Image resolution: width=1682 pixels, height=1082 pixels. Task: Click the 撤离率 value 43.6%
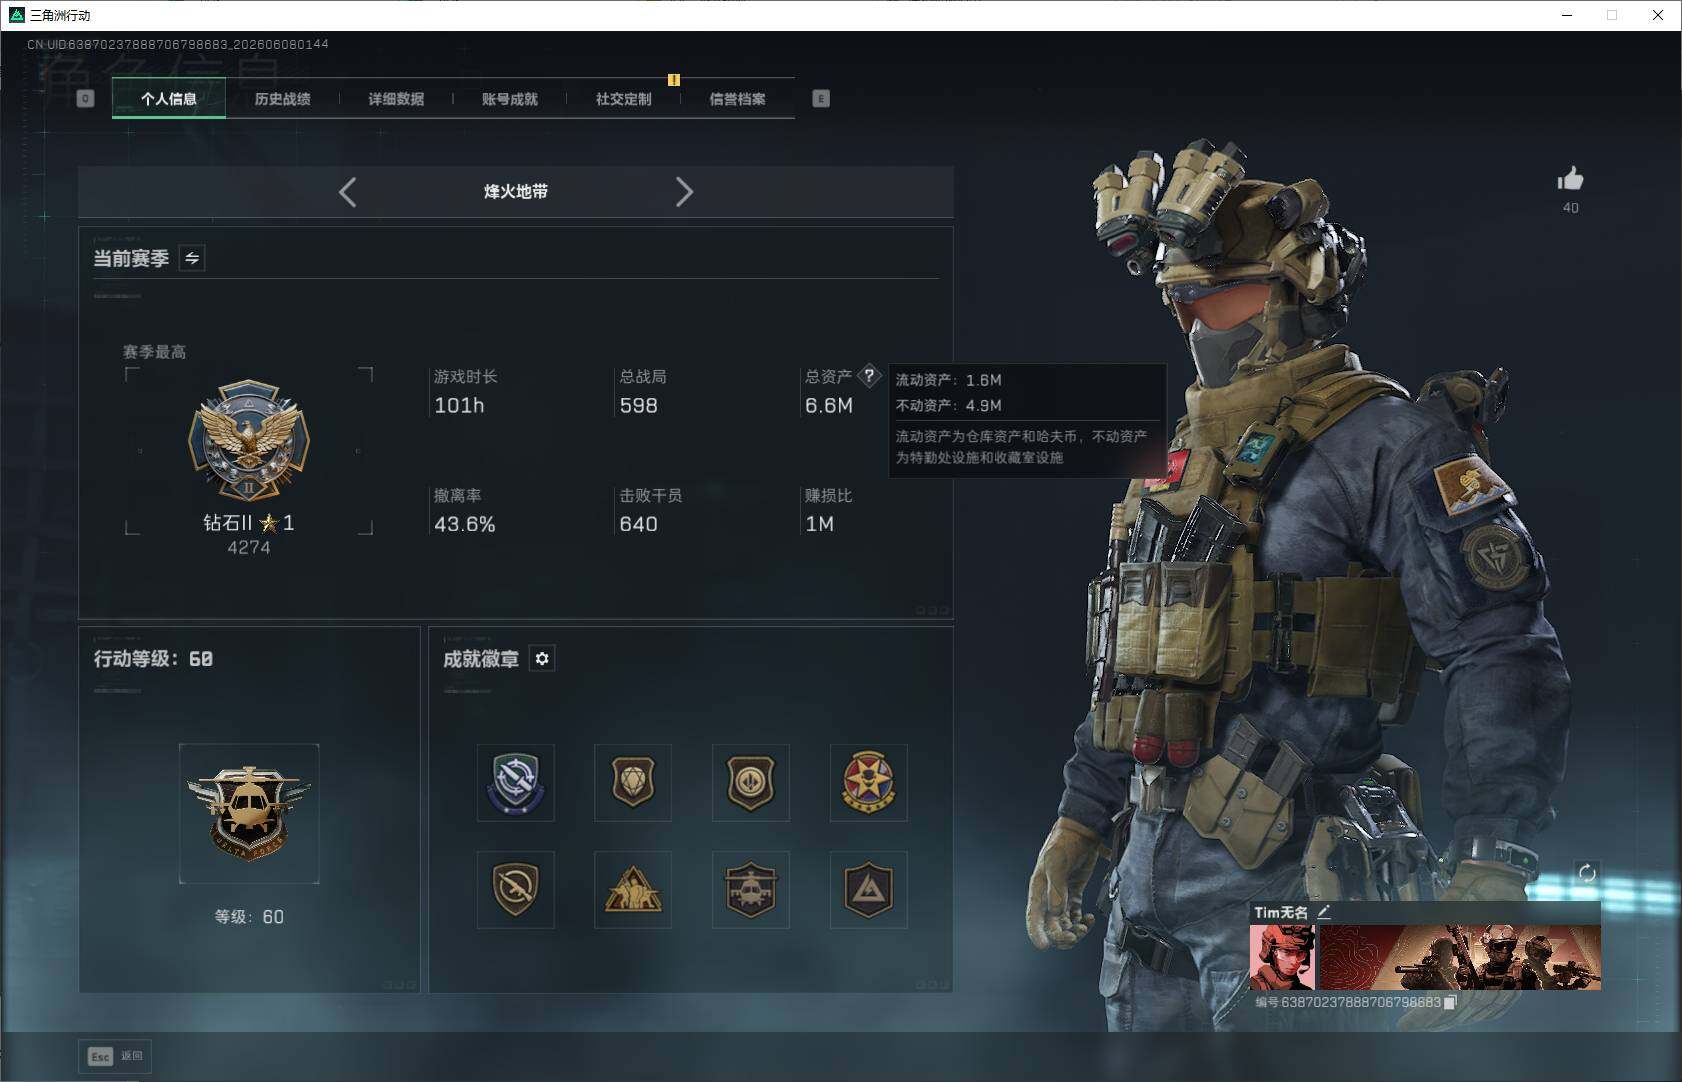tap(465, 524)
